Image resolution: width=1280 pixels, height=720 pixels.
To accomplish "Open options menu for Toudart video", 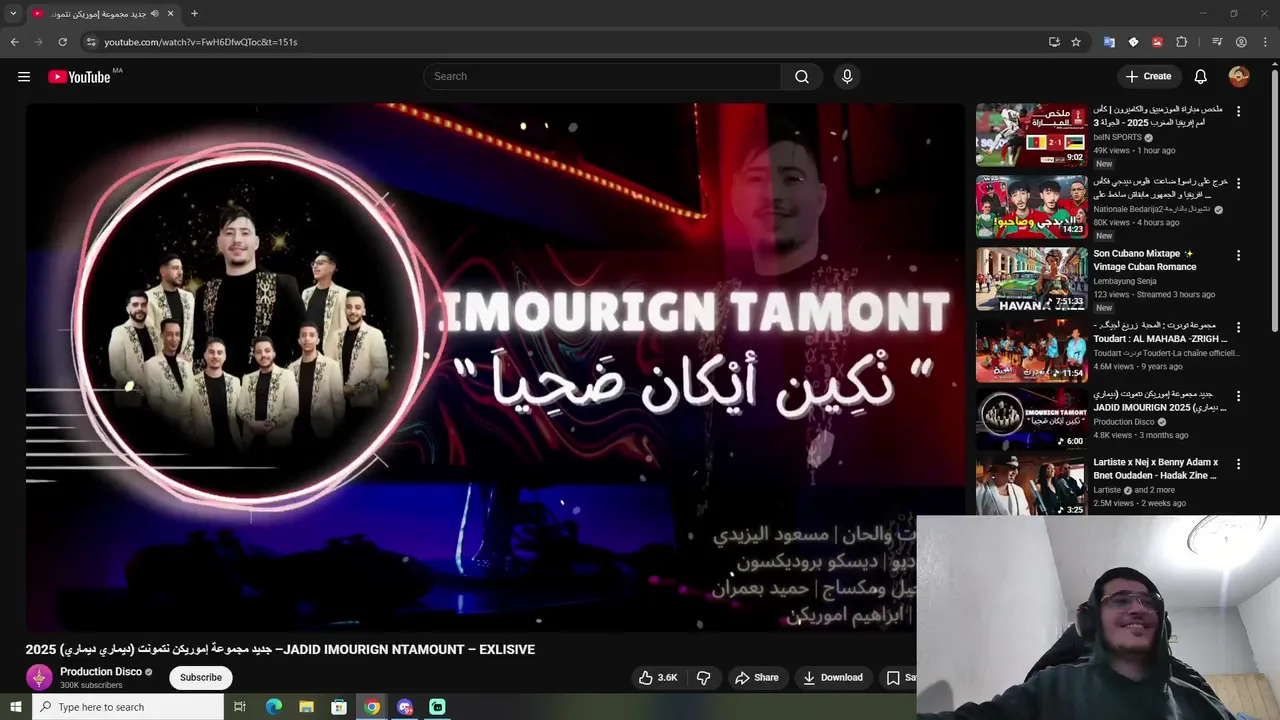I will point(1238,328).
